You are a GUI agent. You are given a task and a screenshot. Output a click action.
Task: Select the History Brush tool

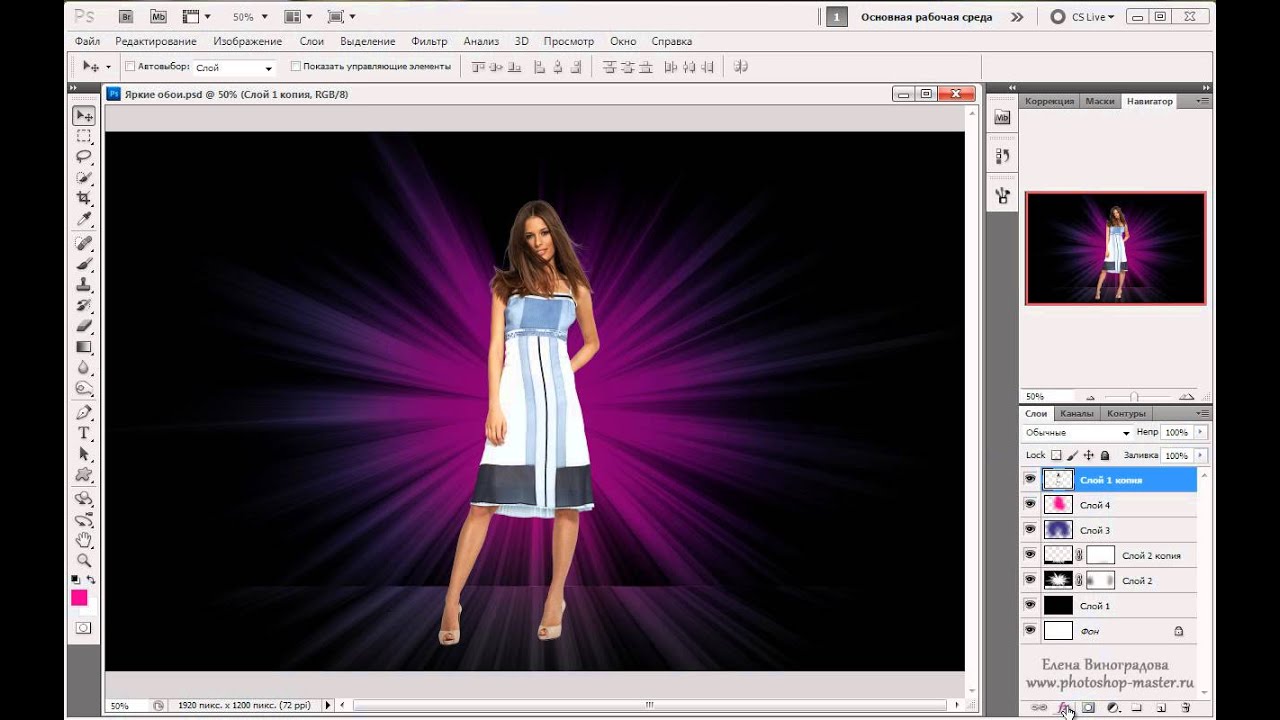click(84, 305)
